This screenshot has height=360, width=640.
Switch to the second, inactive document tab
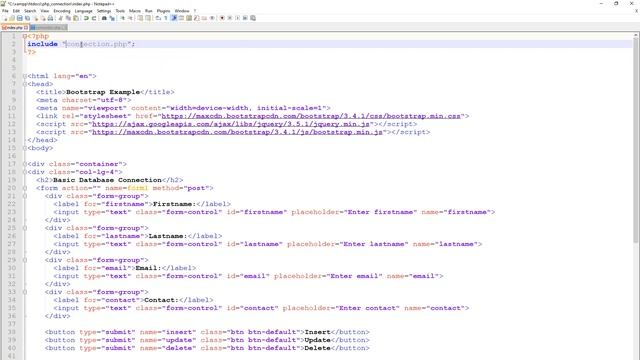(x=48, y=28)
